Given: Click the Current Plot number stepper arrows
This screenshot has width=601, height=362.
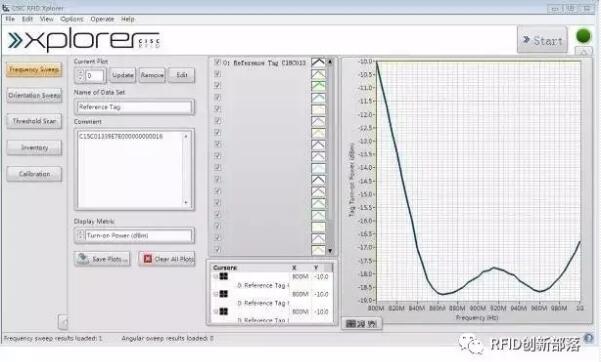Looking at the screenshot, I should point(80,75).
